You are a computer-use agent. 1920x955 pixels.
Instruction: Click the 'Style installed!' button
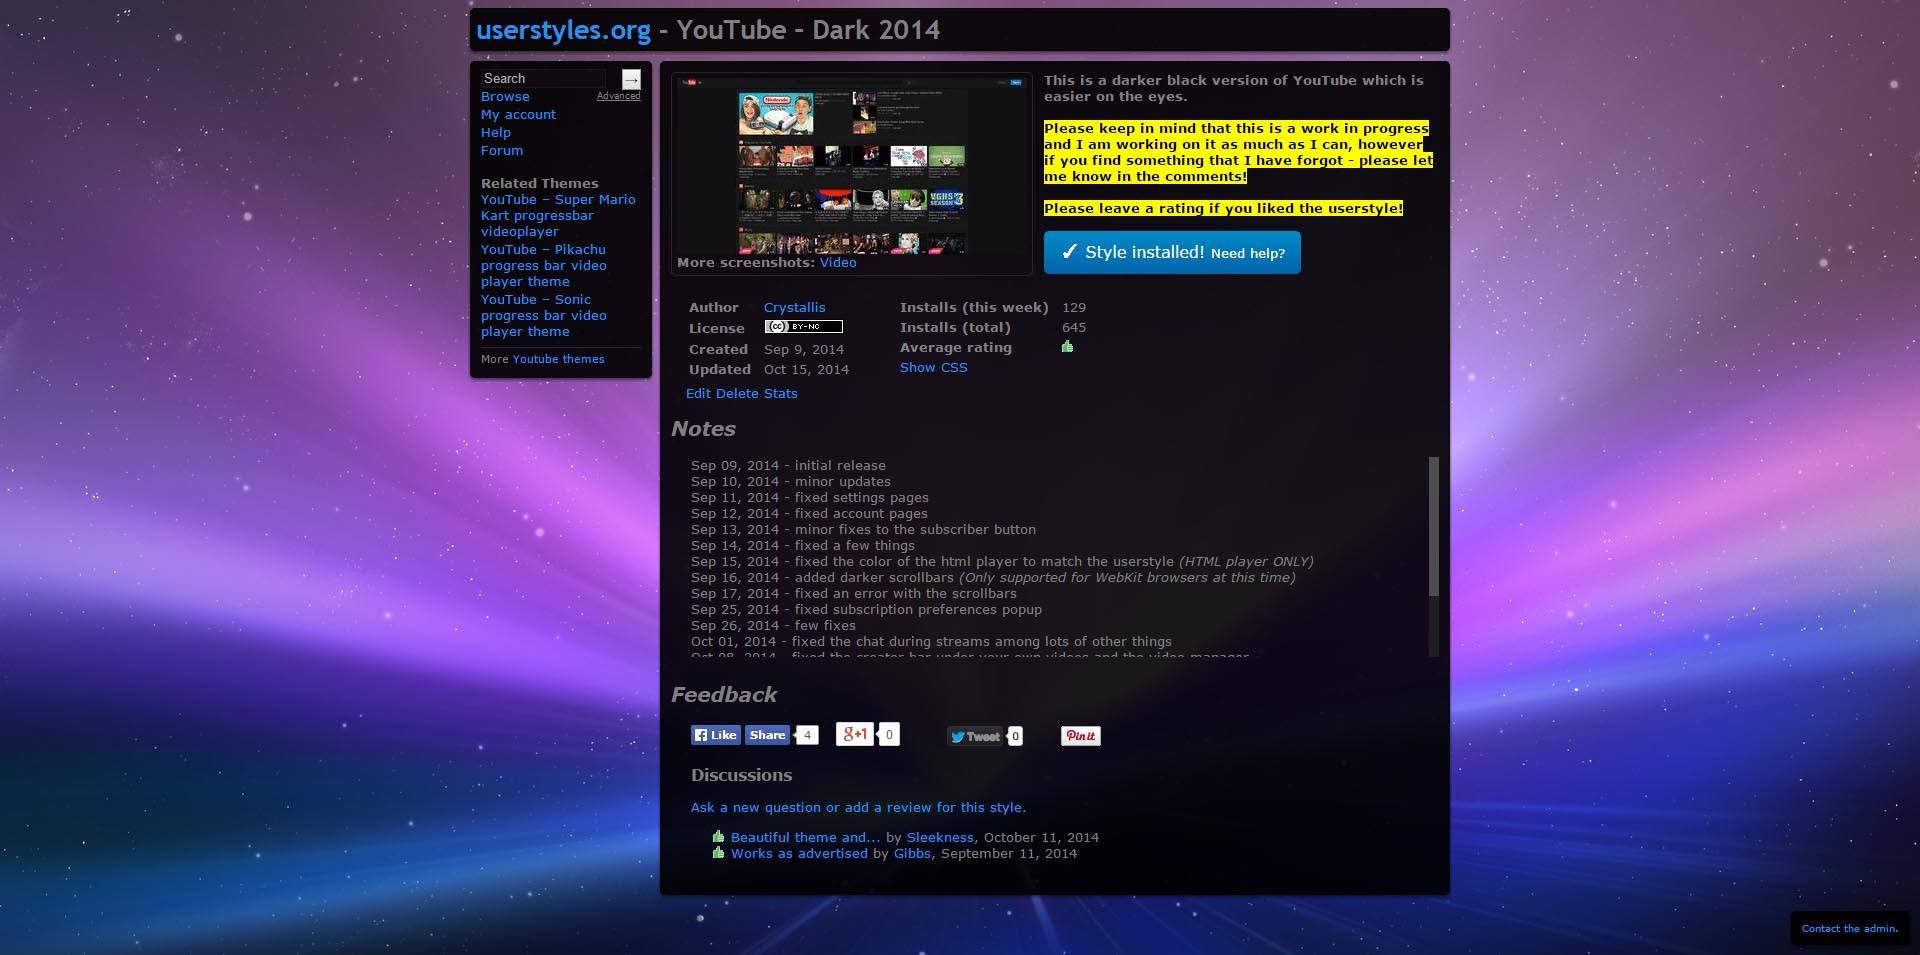[x=1172, y=252]
